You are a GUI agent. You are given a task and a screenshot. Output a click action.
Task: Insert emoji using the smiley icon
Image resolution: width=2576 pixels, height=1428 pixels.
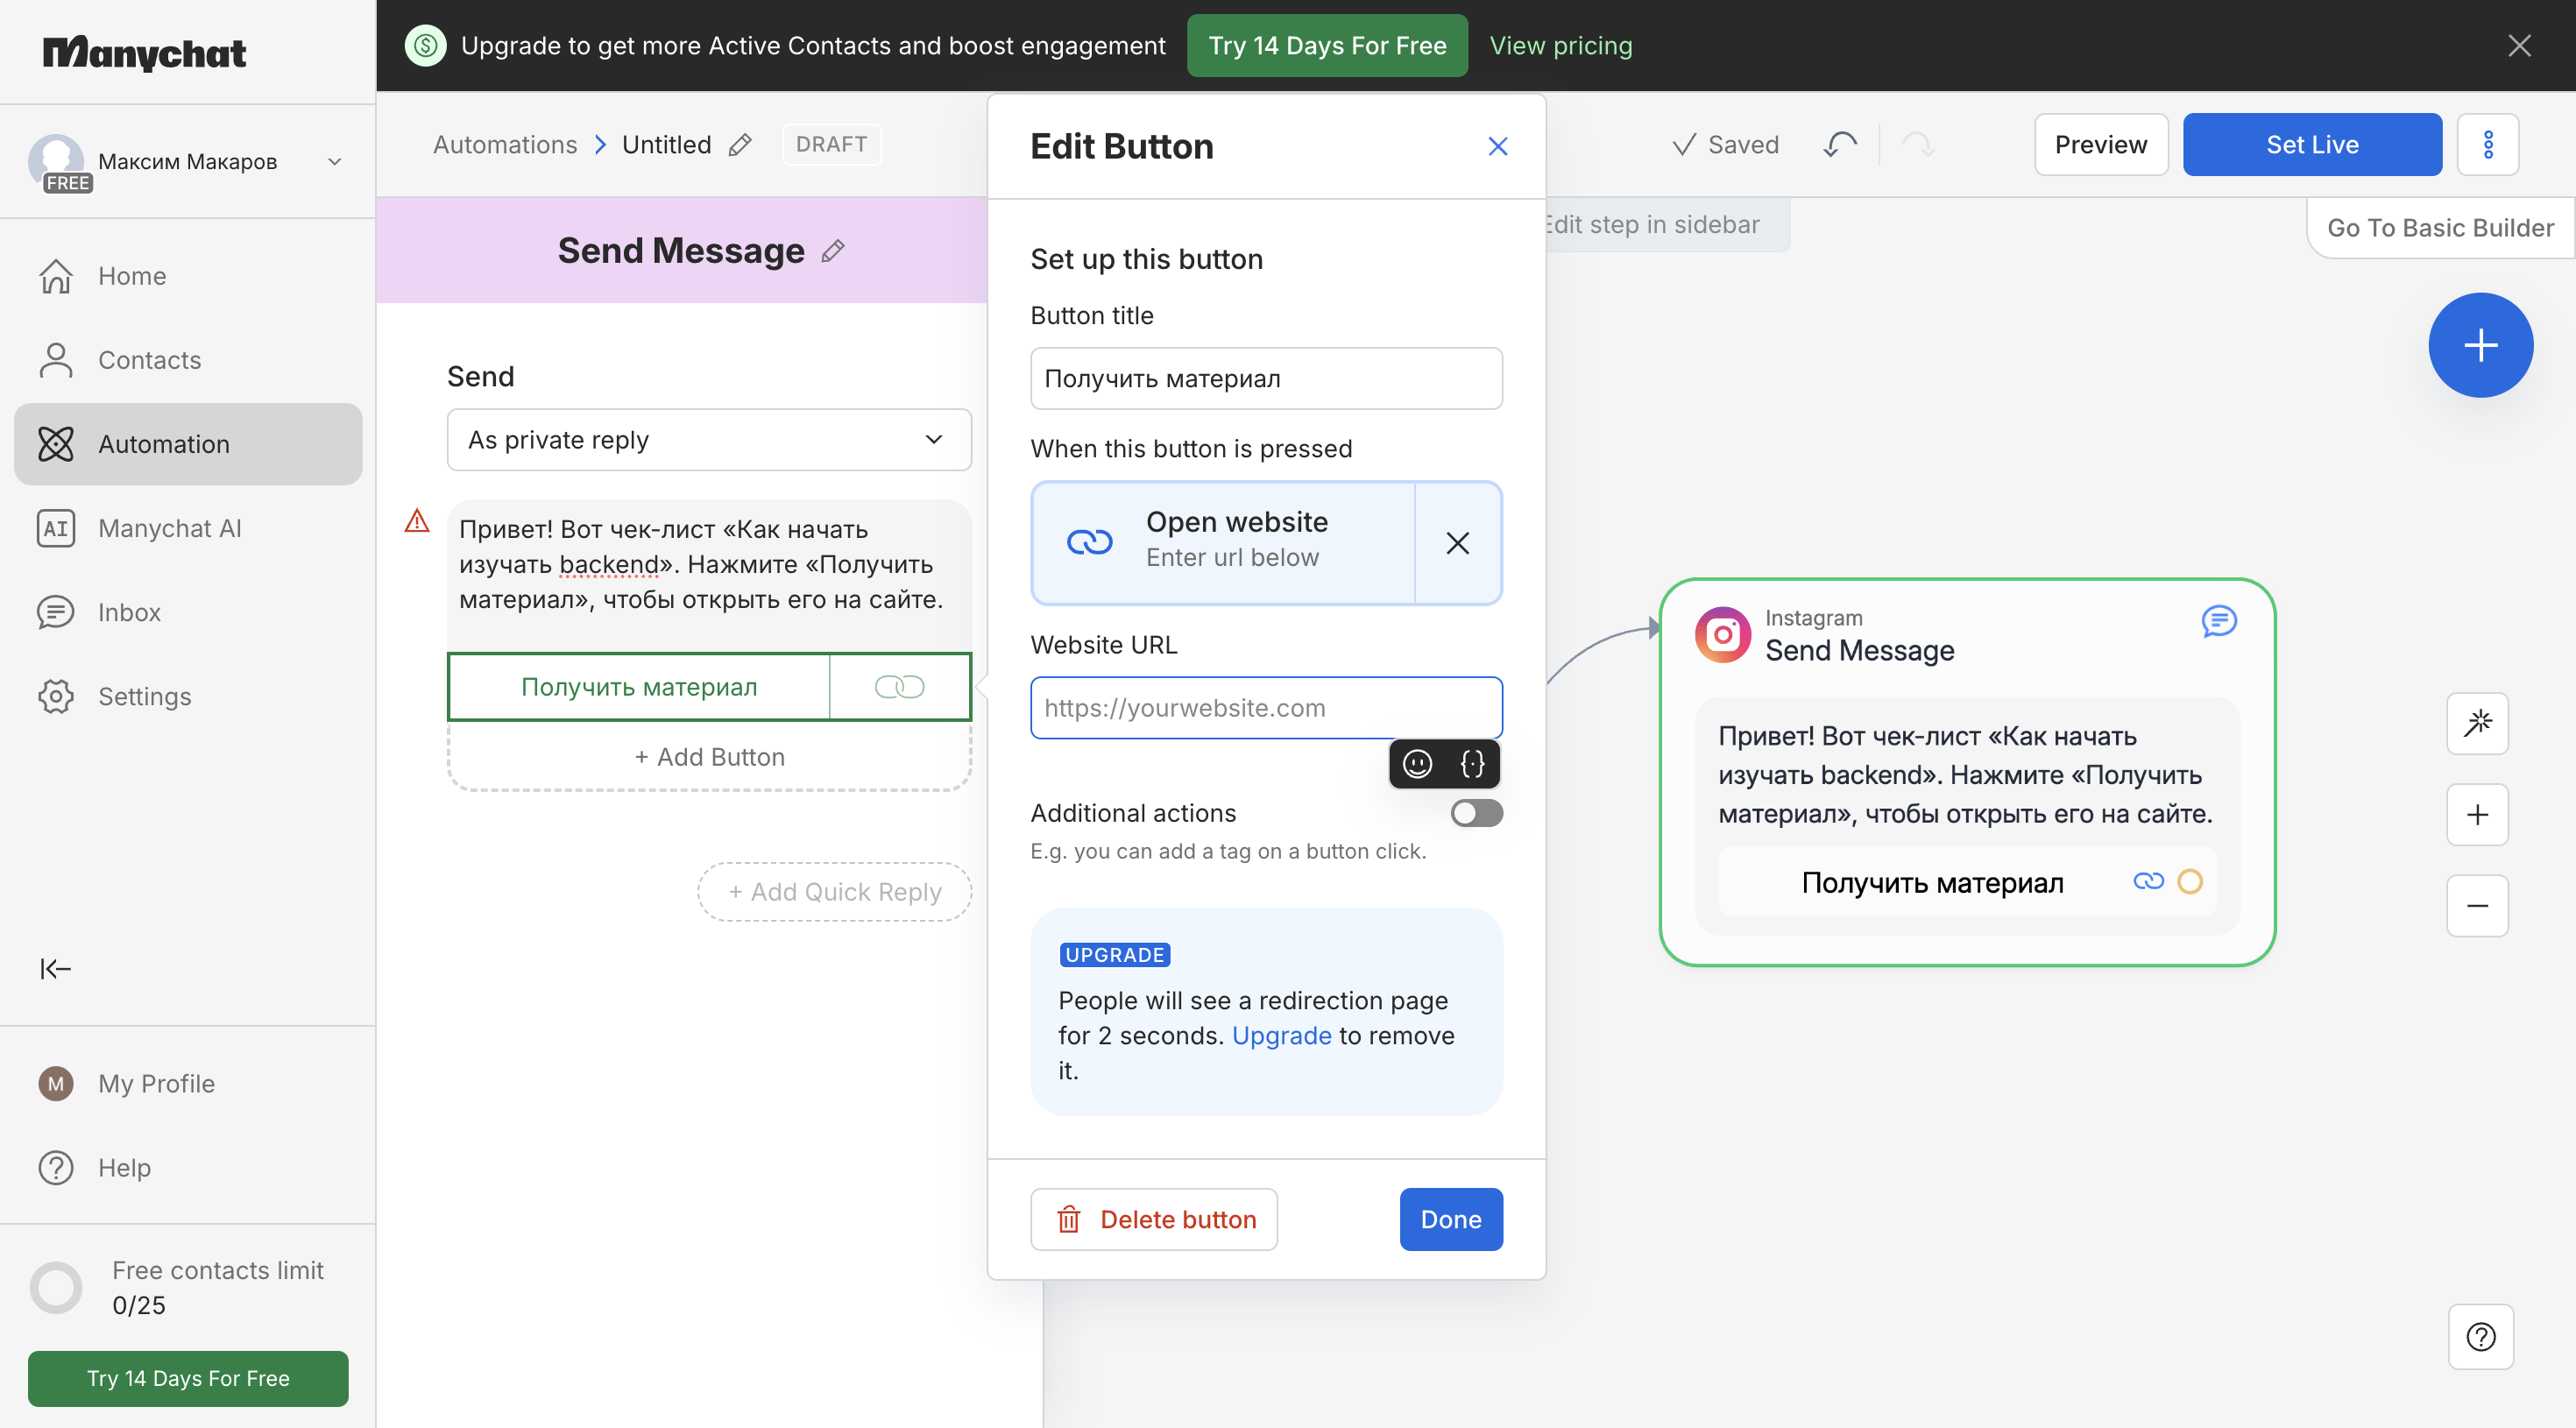click(1417, 763)
